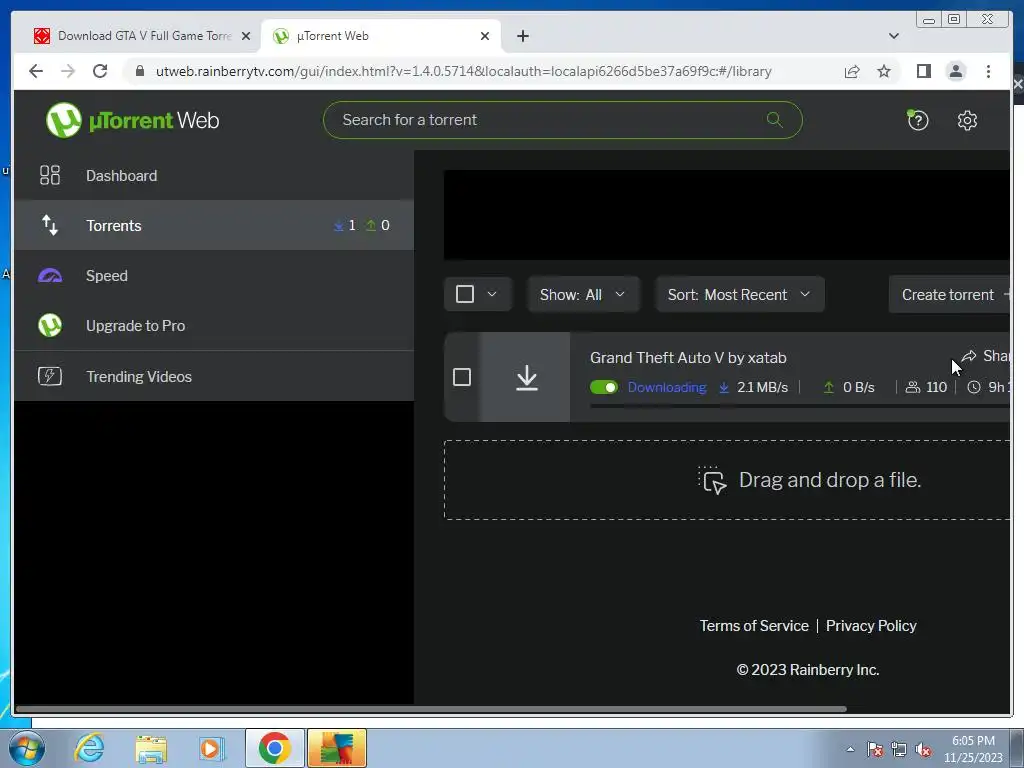The height and width of the screenshot is (768, 1024).
Task: Open the Privacy Policy link
Action: pyautogui.click(x=871, y=626)
